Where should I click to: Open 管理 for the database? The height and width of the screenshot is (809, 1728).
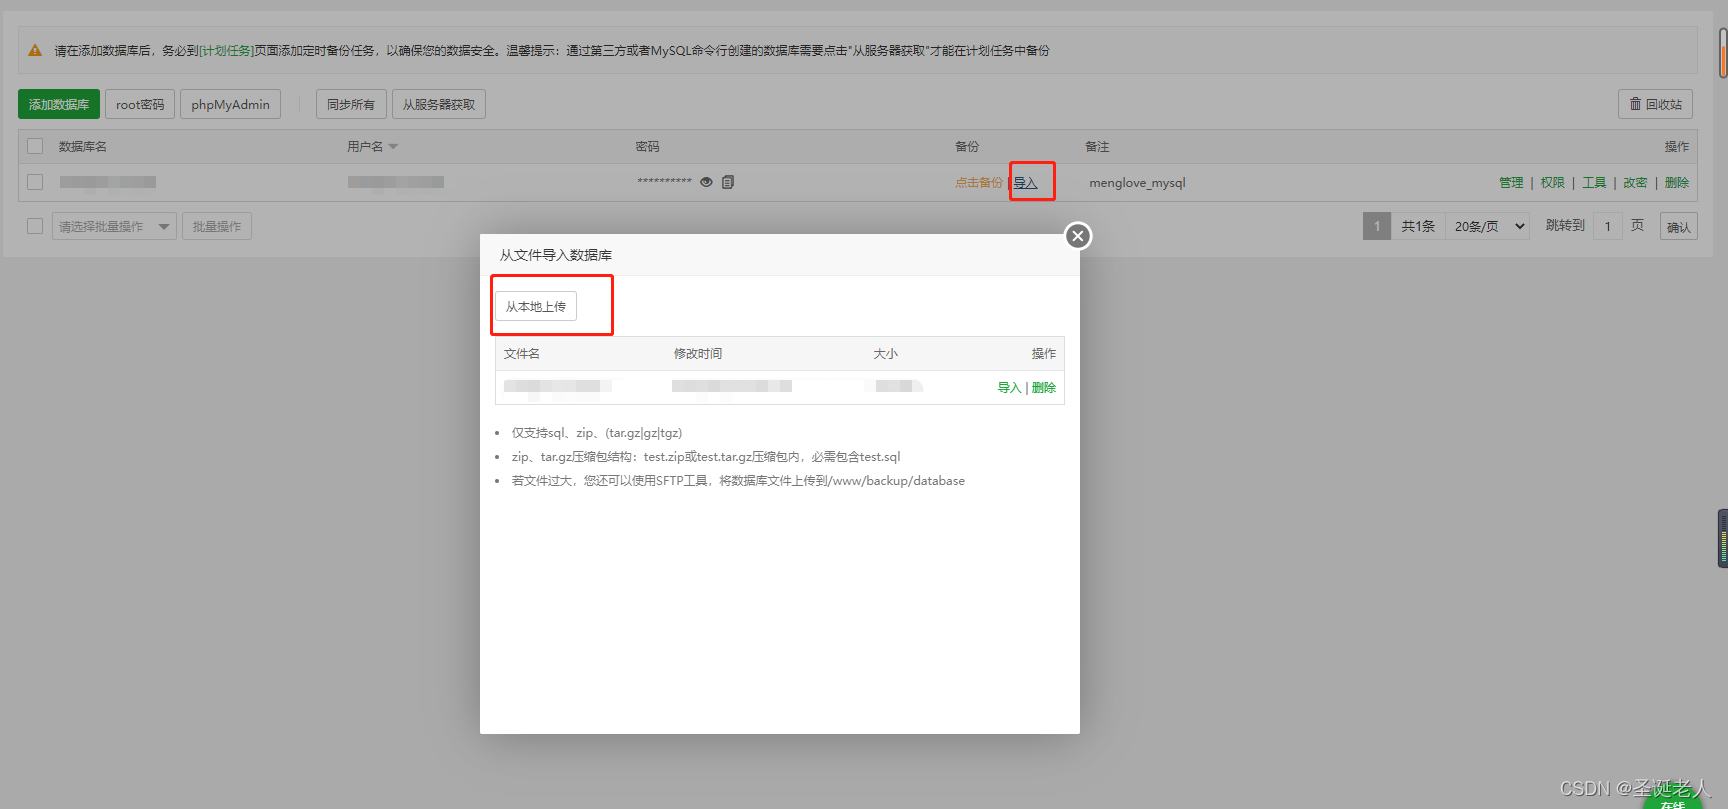coord(1511,182)
